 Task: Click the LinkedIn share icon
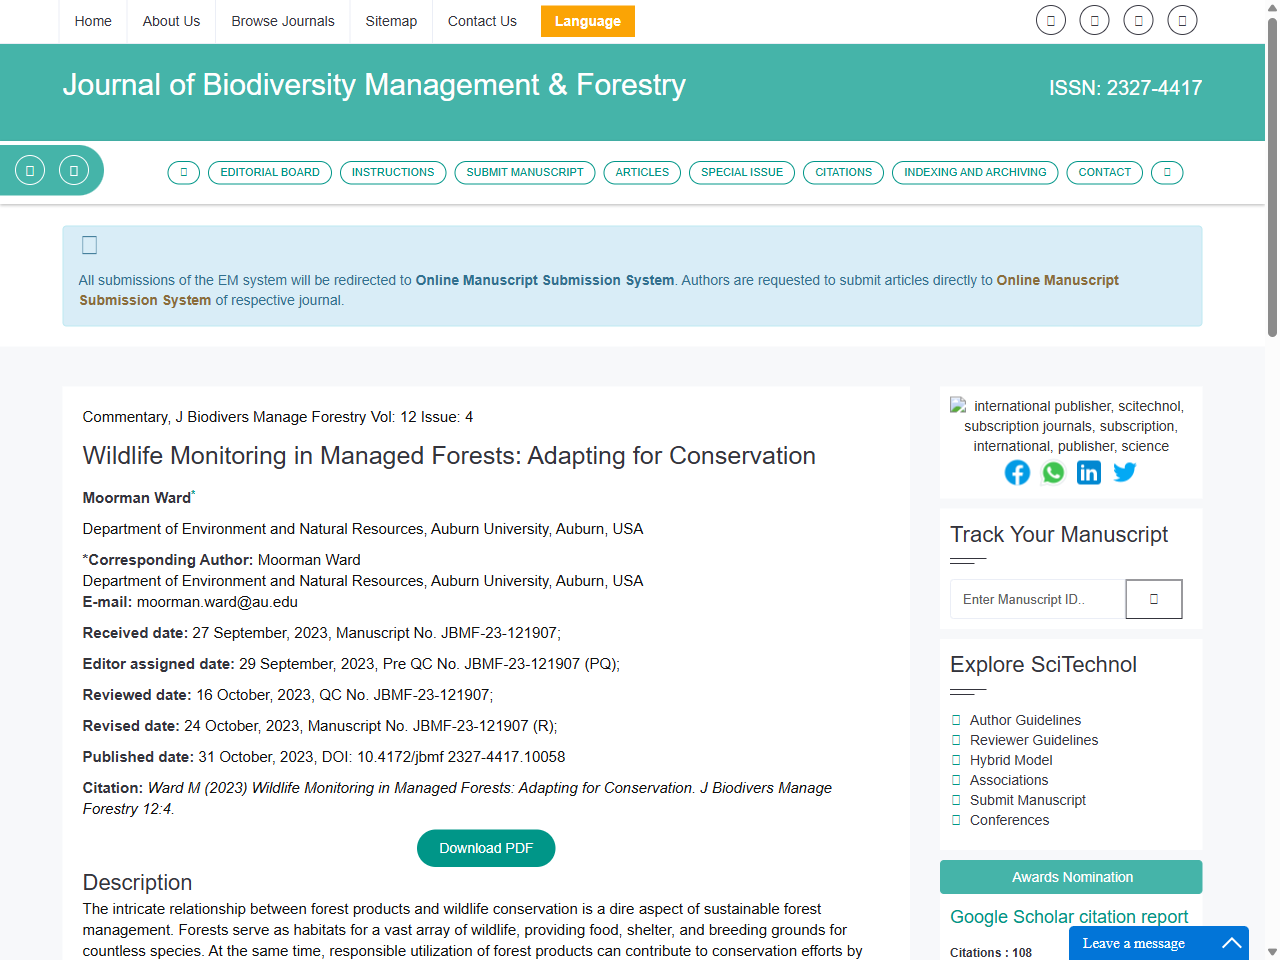(x=1089, y=473)
